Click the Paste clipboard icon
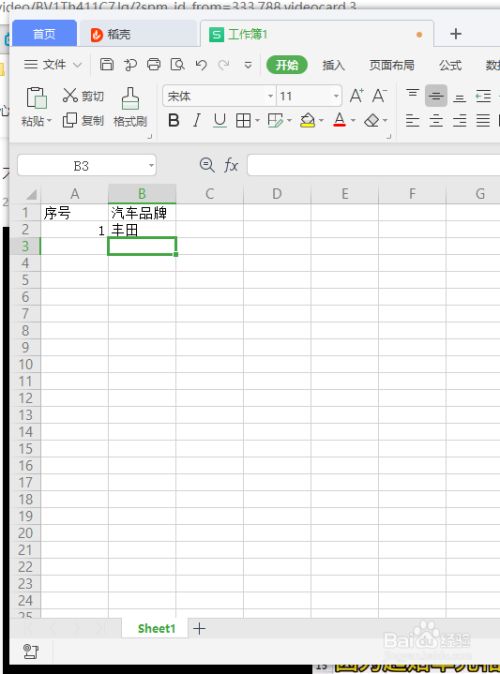This screenshot has width=500, height=674. tap(37, 97)
